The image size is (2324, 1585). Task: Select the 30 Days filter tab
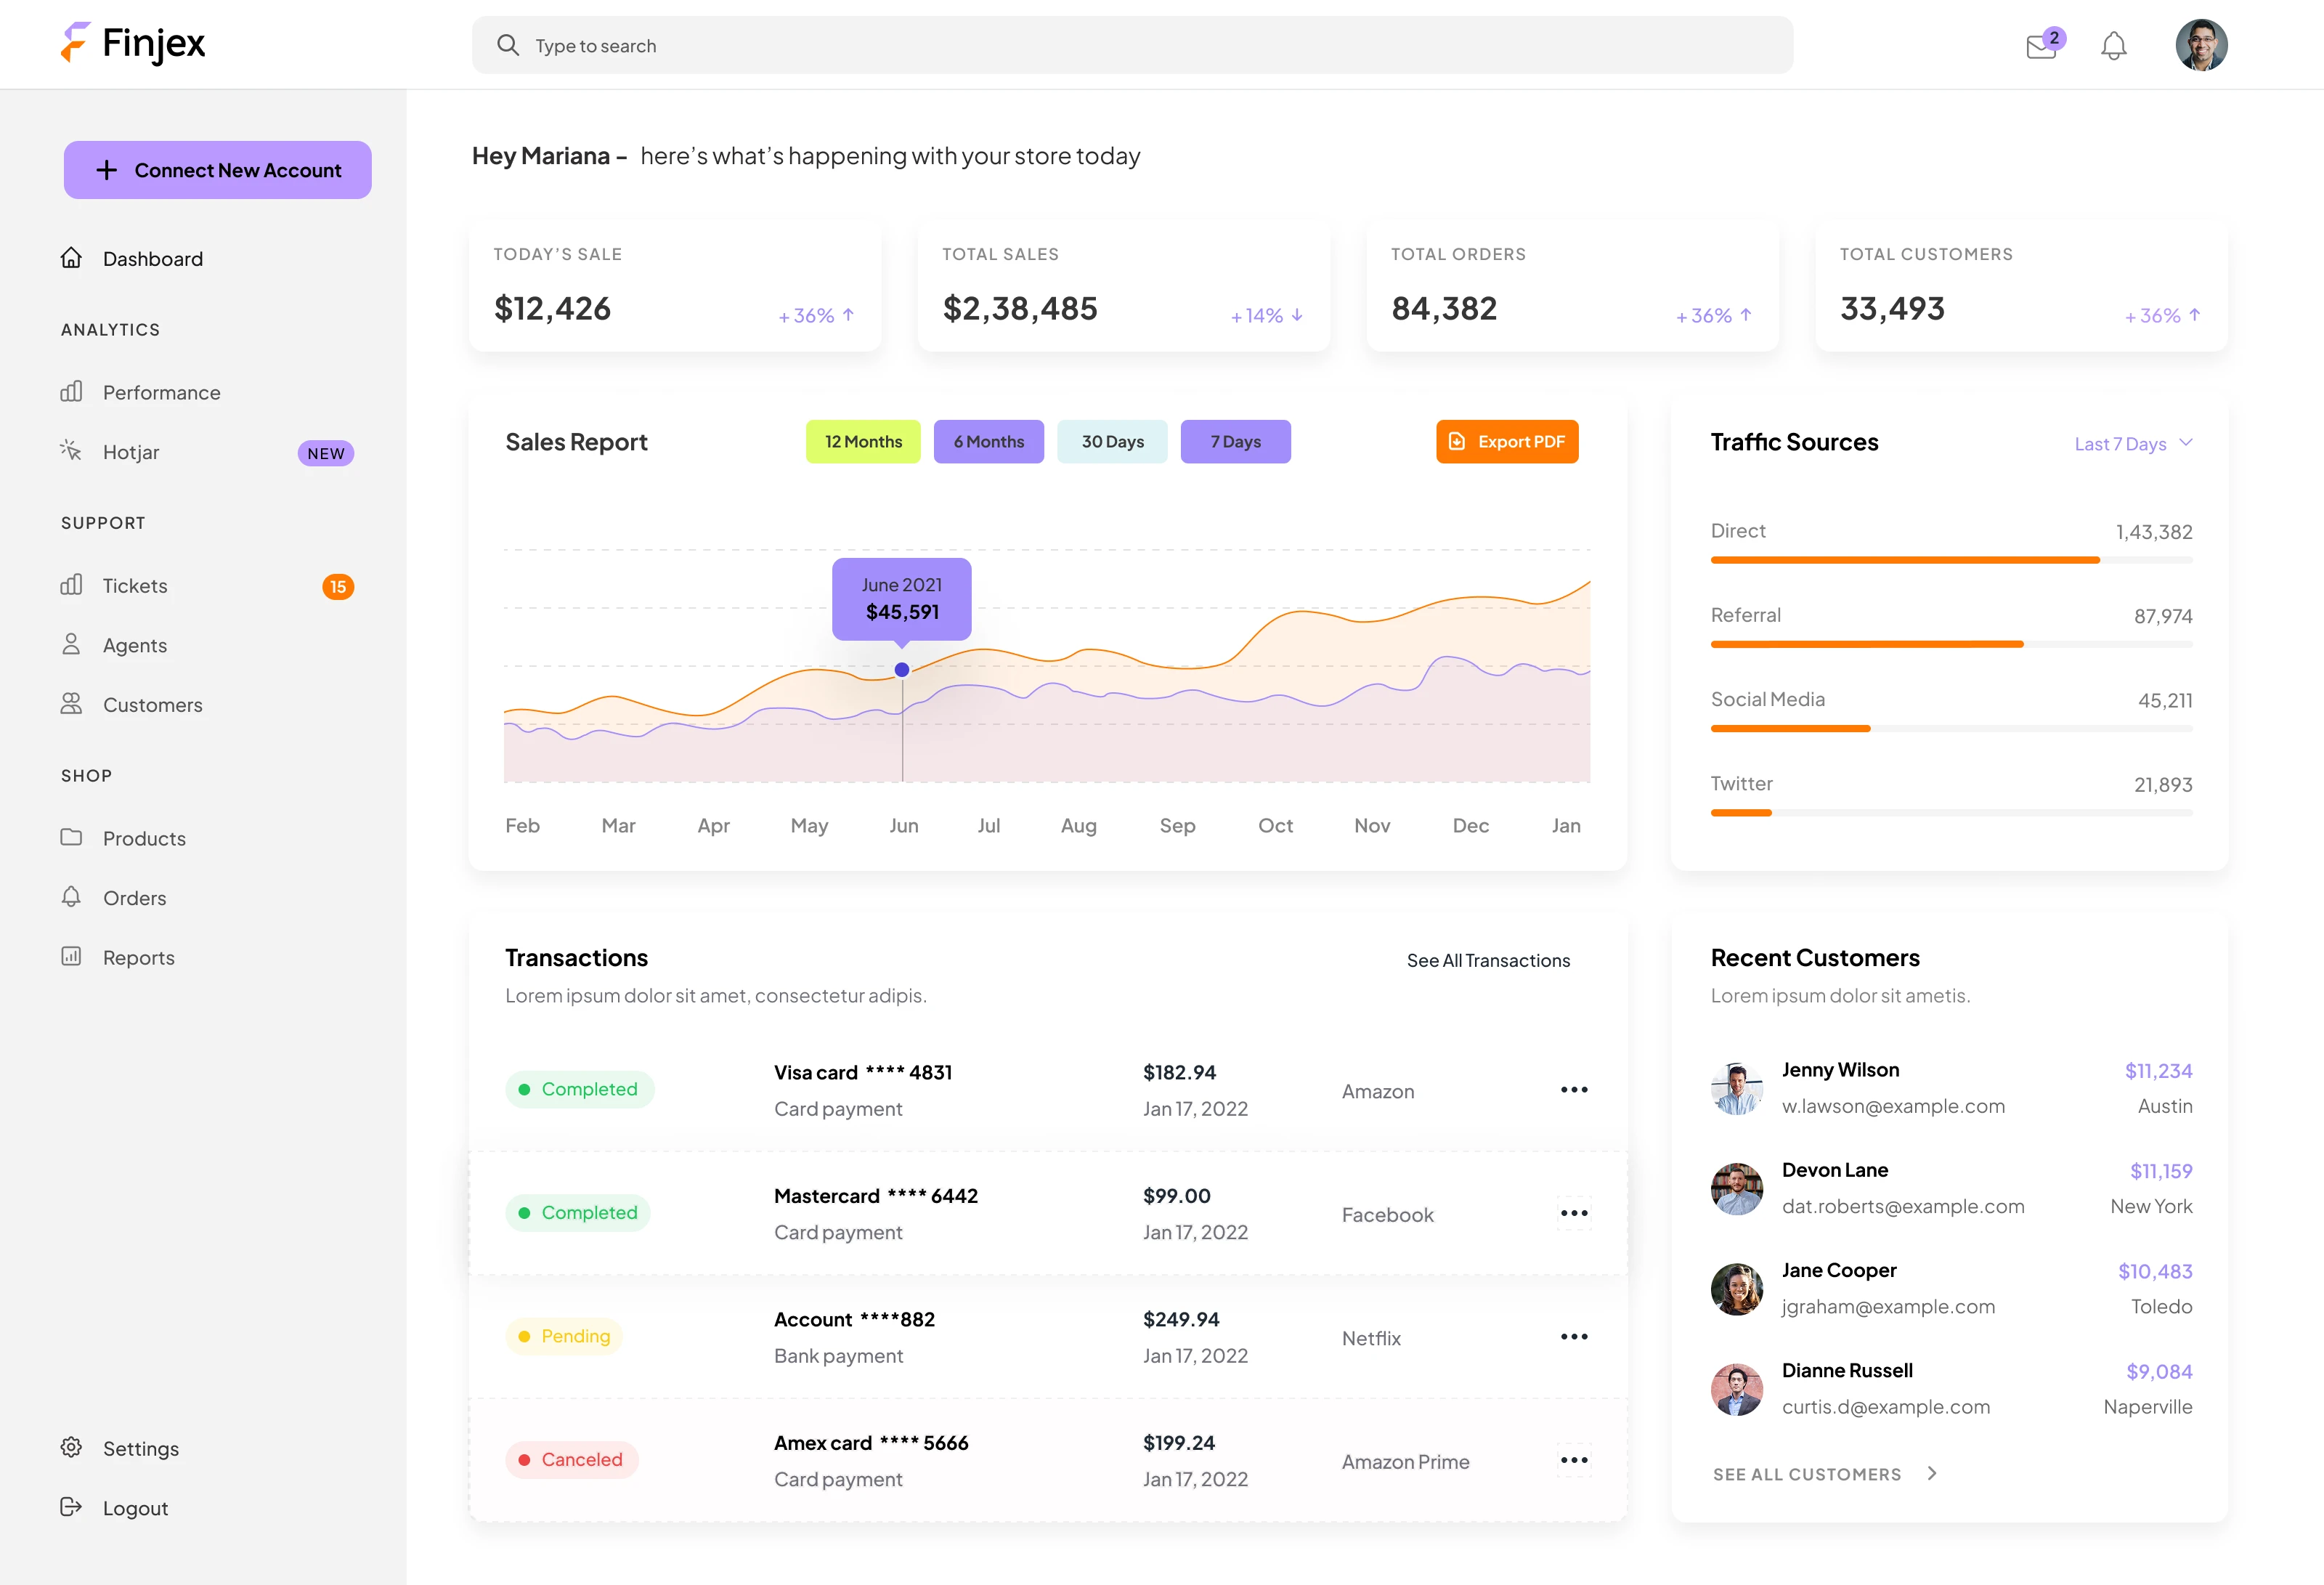(x=1111, y=441)
